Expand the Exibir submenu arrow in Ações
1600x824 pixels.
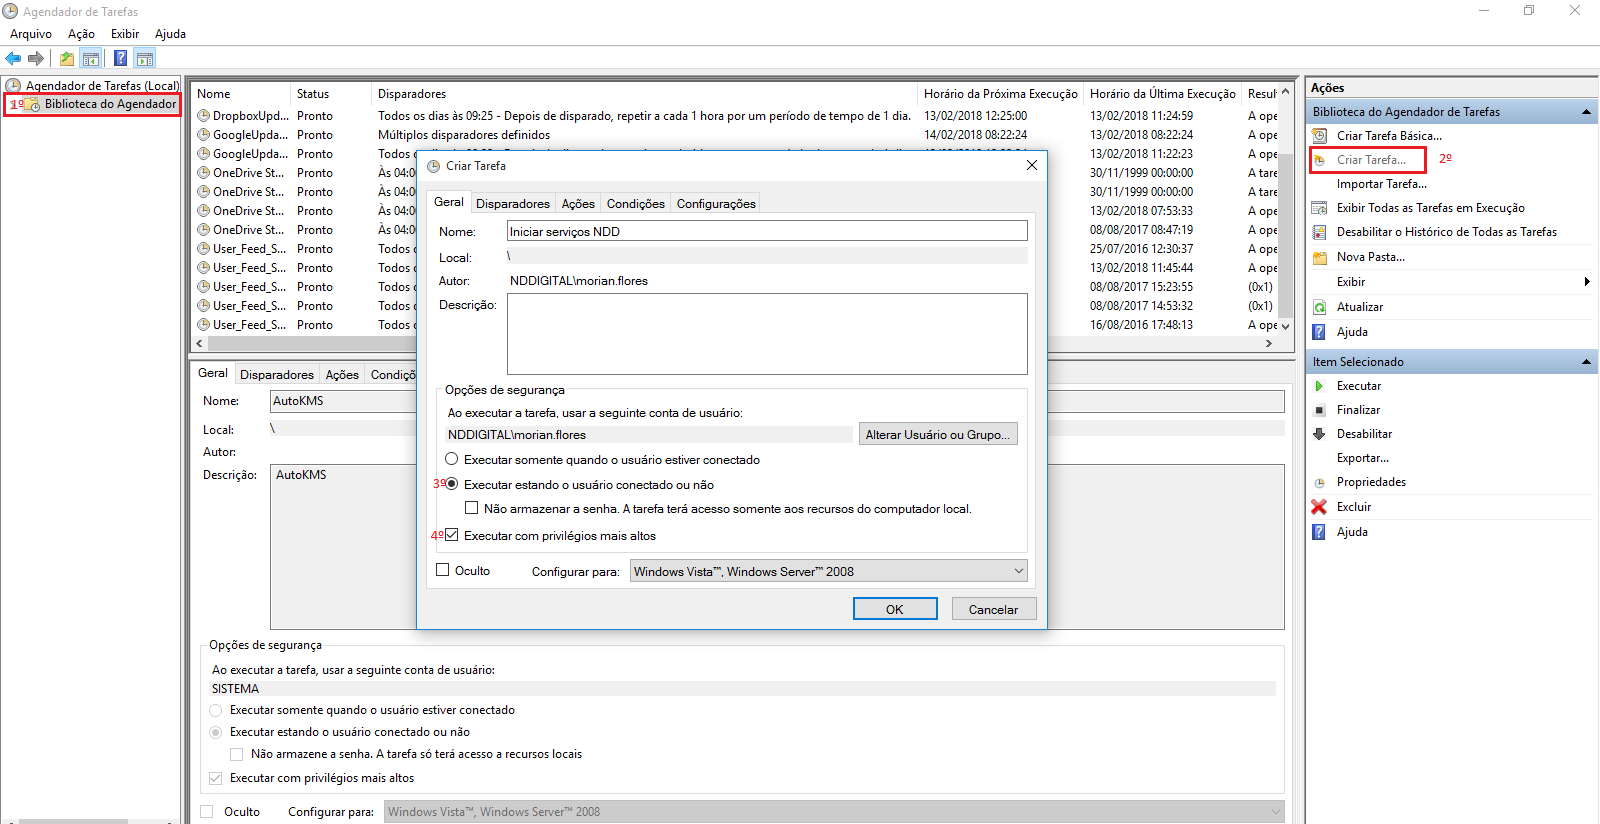click(x=1586, y=282)
